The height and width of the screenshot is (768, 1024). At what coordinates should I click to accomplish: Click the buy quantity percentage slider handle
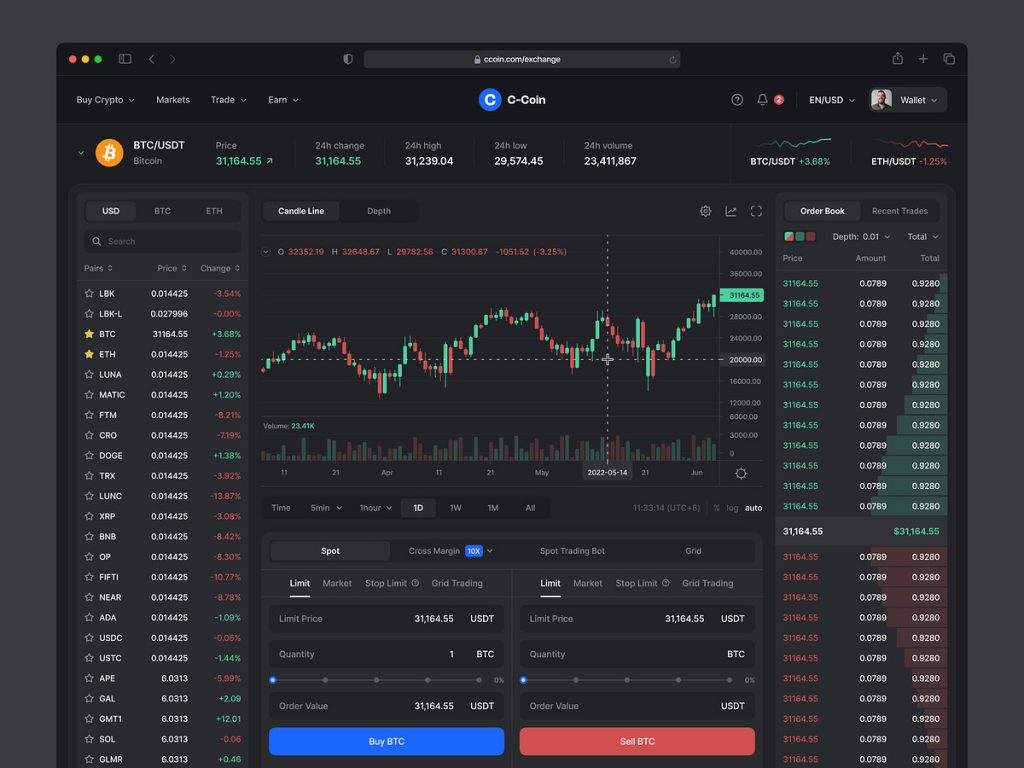coord(273,680)
